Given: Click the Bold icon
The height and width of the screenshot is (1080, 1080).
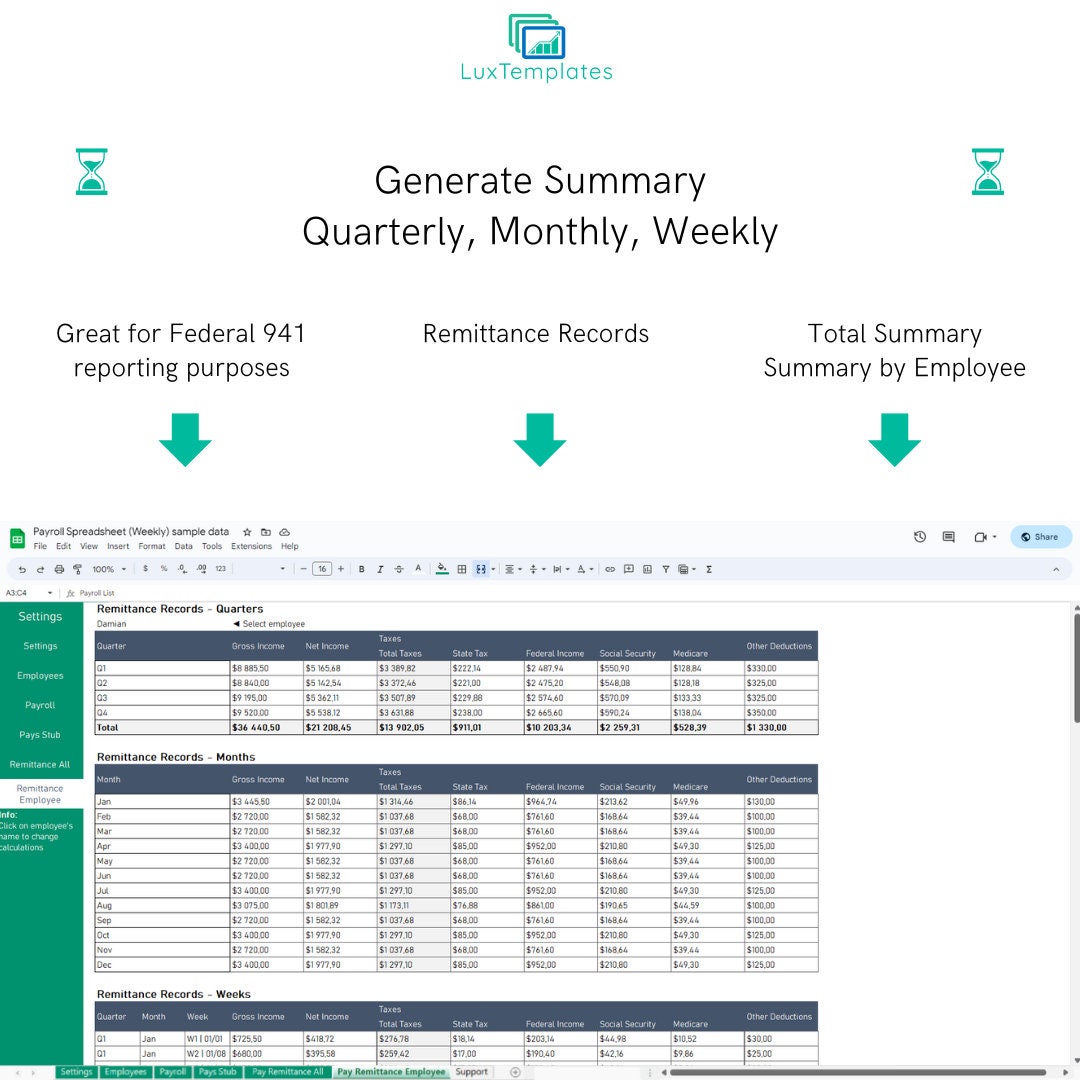Looking at the screenshot, I should point(361,570).
